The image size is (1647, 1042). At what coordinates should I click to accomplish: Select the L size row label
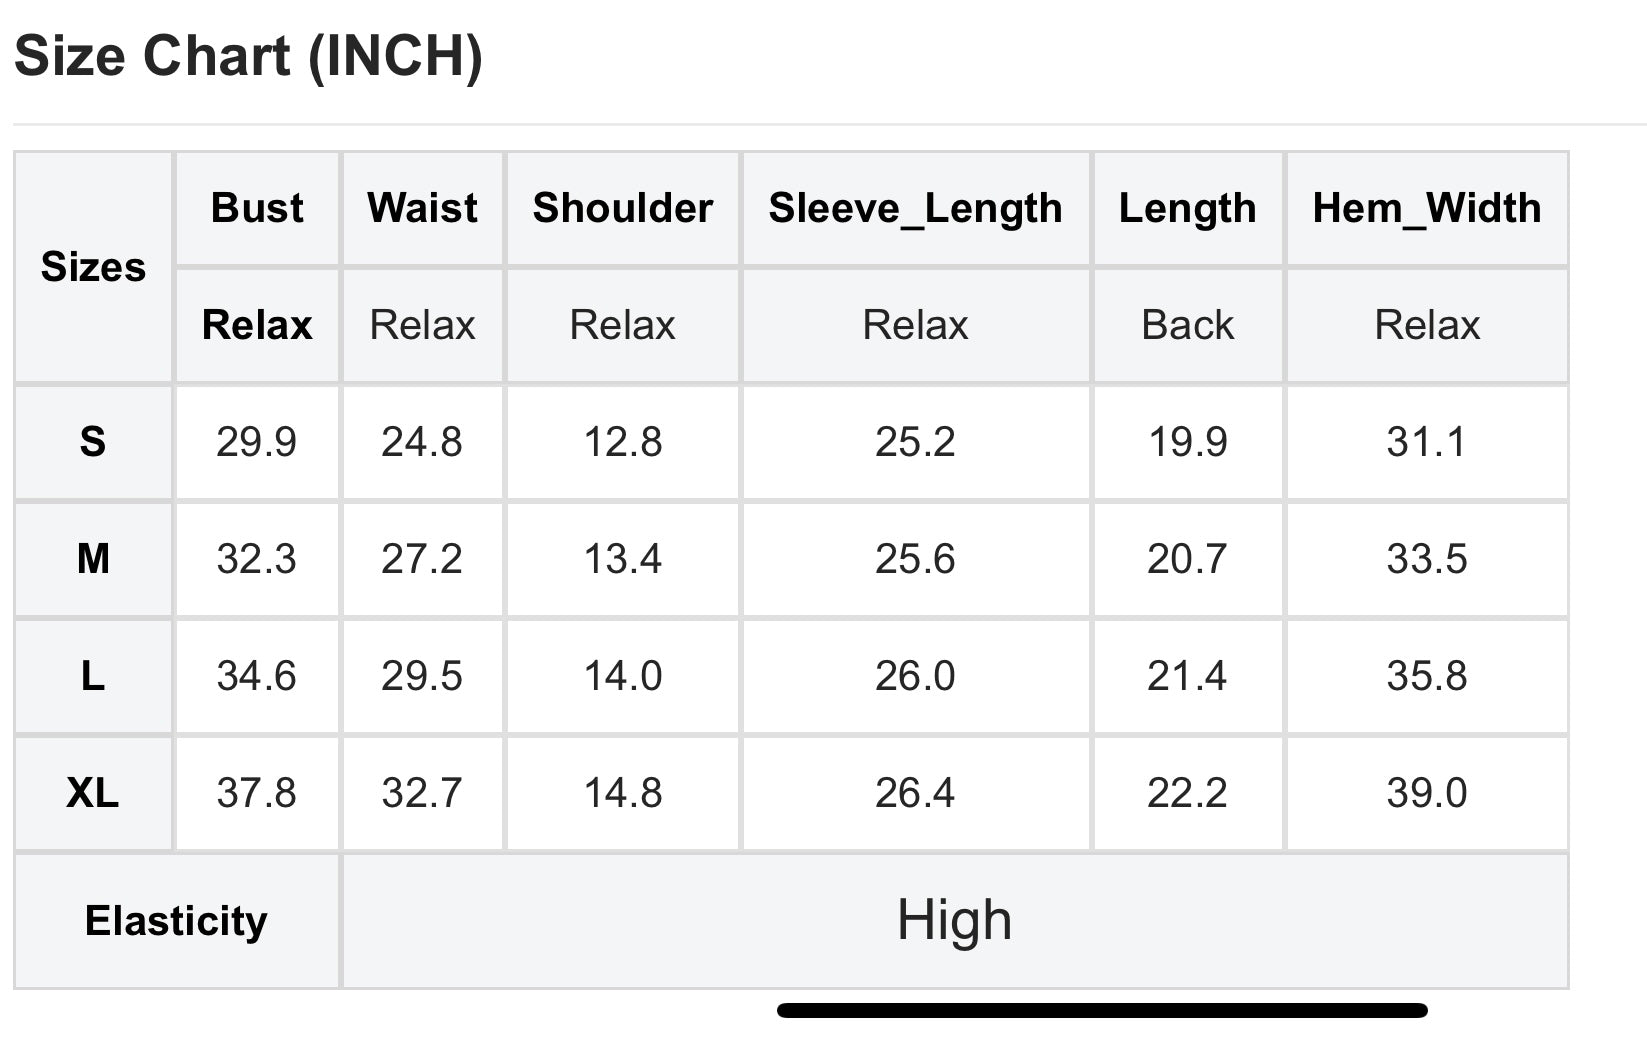(93, 676)
